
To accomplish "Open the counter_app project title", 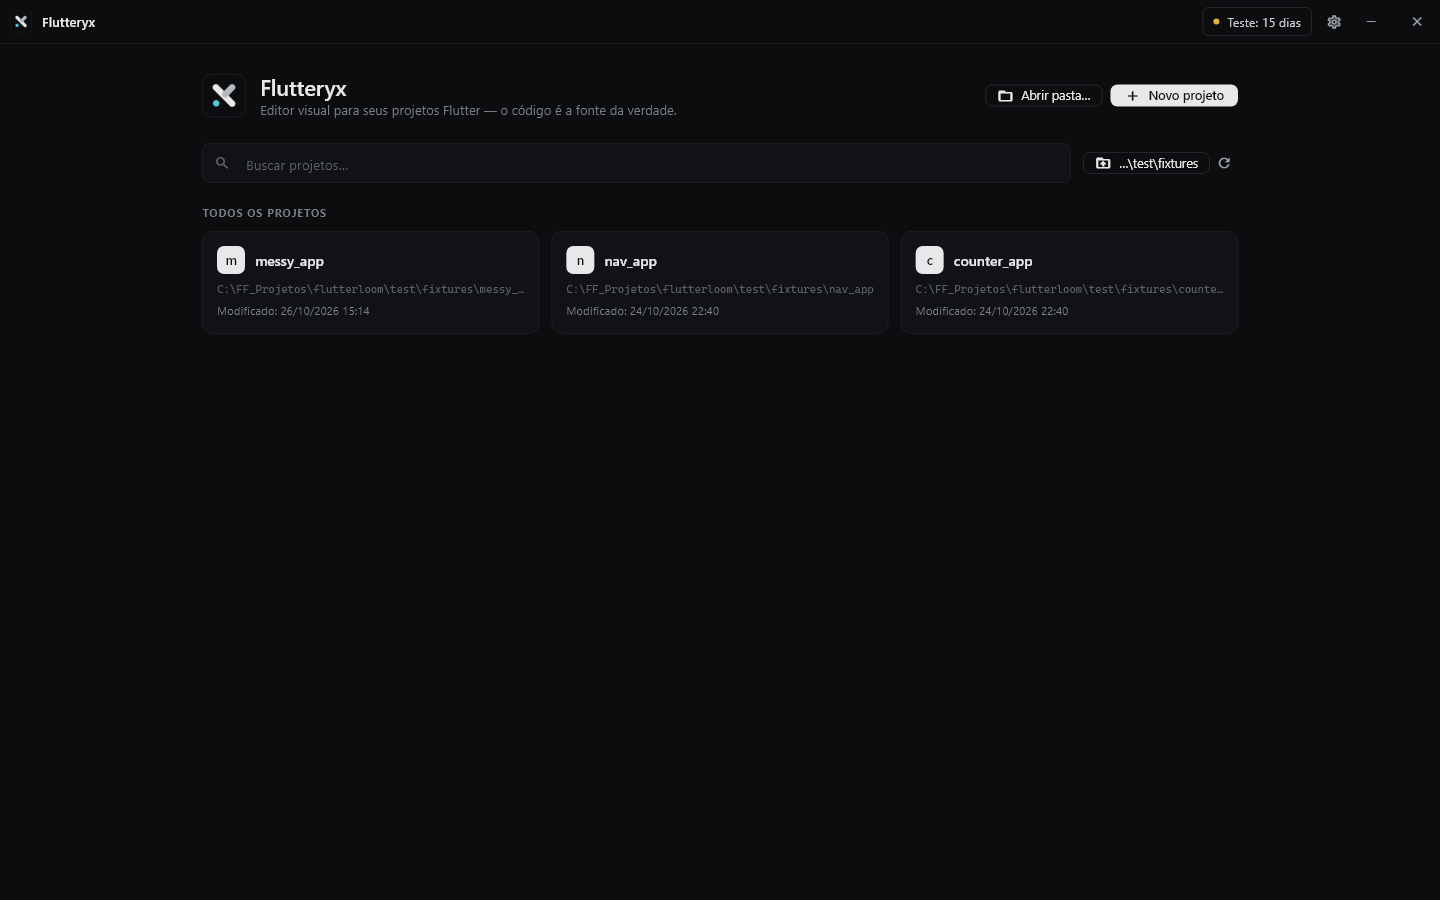I will pyautogui.click(x=992, y=261).
